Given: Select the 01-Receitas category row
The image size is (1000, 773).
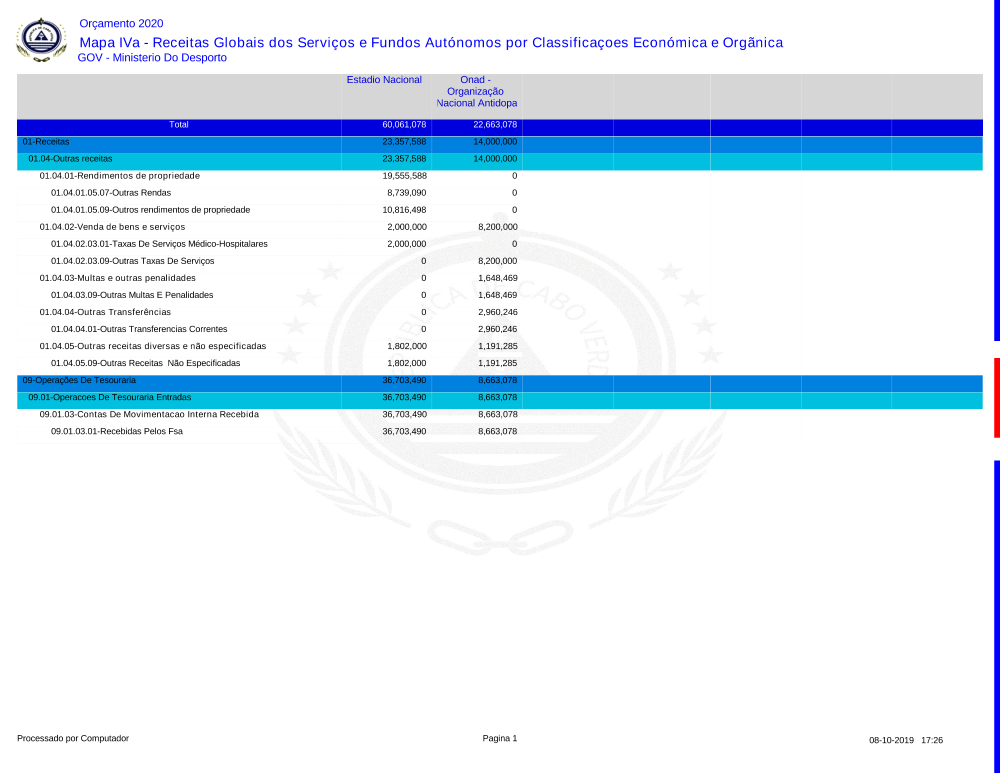Looking at the screenshot, I should point(46,142).
